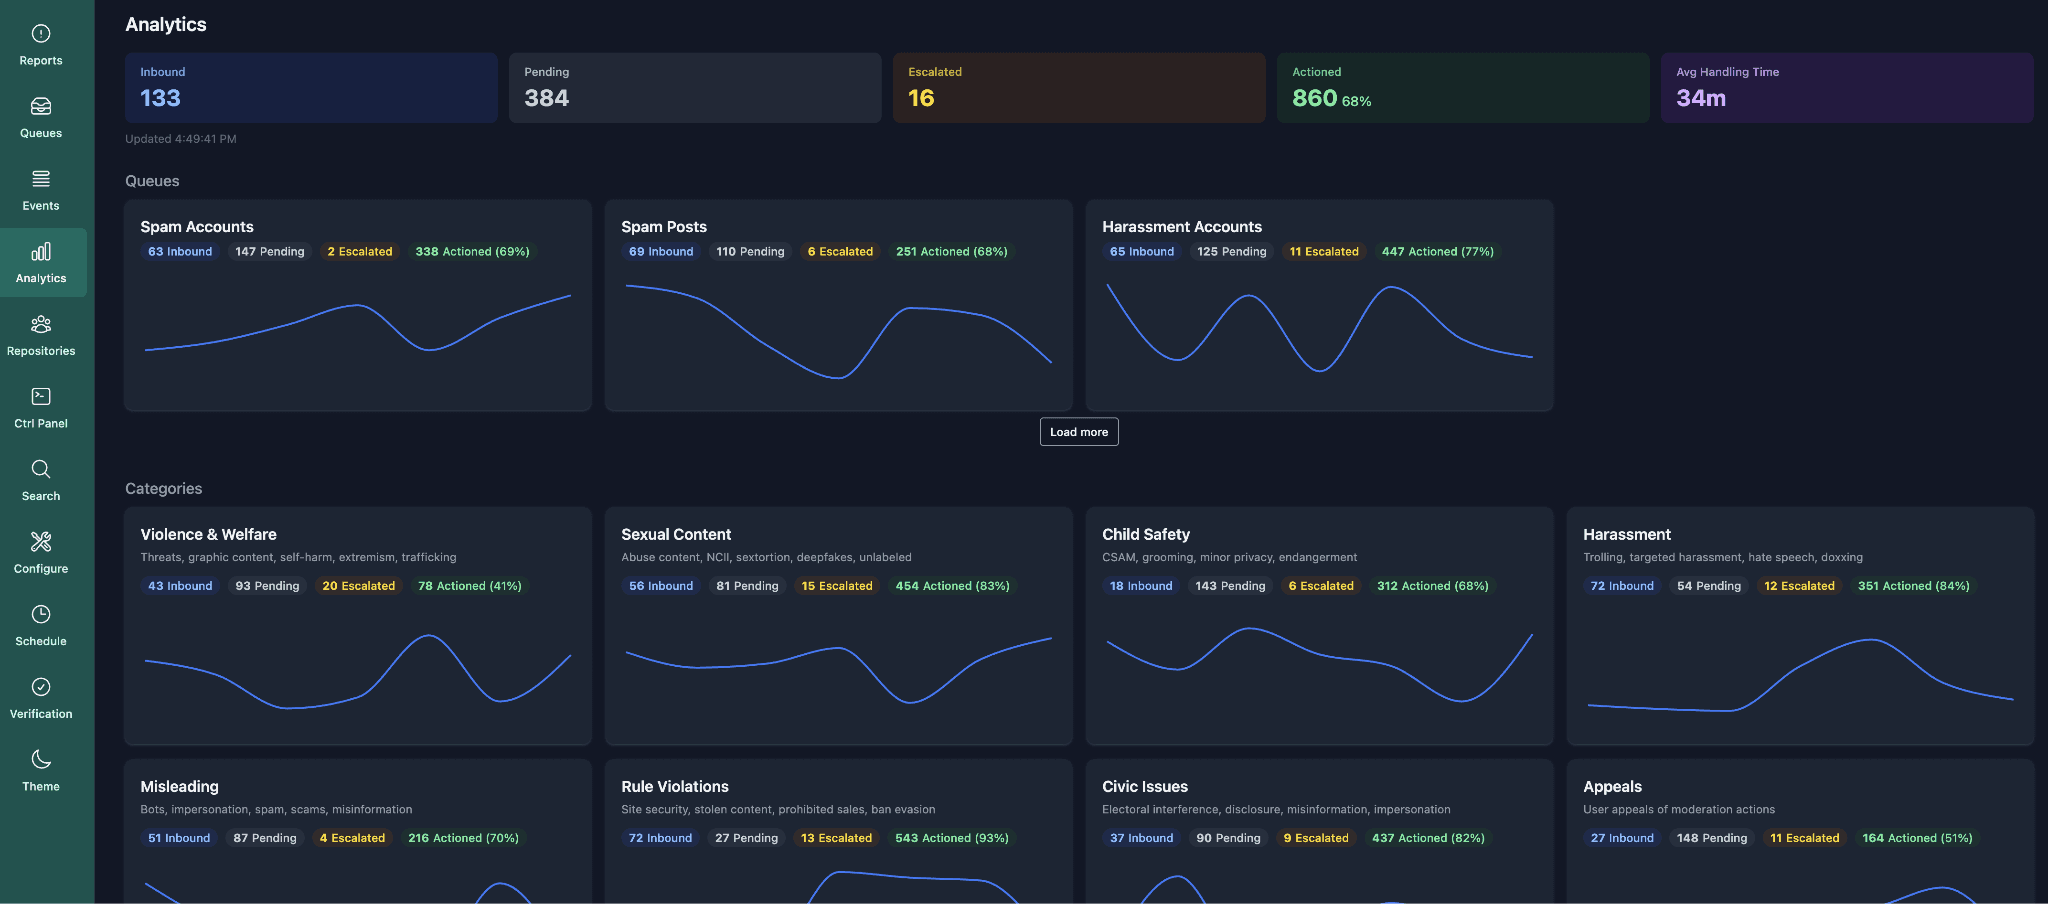Open the Spam Posts queue title
2048x904 pixels.
click(664, 227)
